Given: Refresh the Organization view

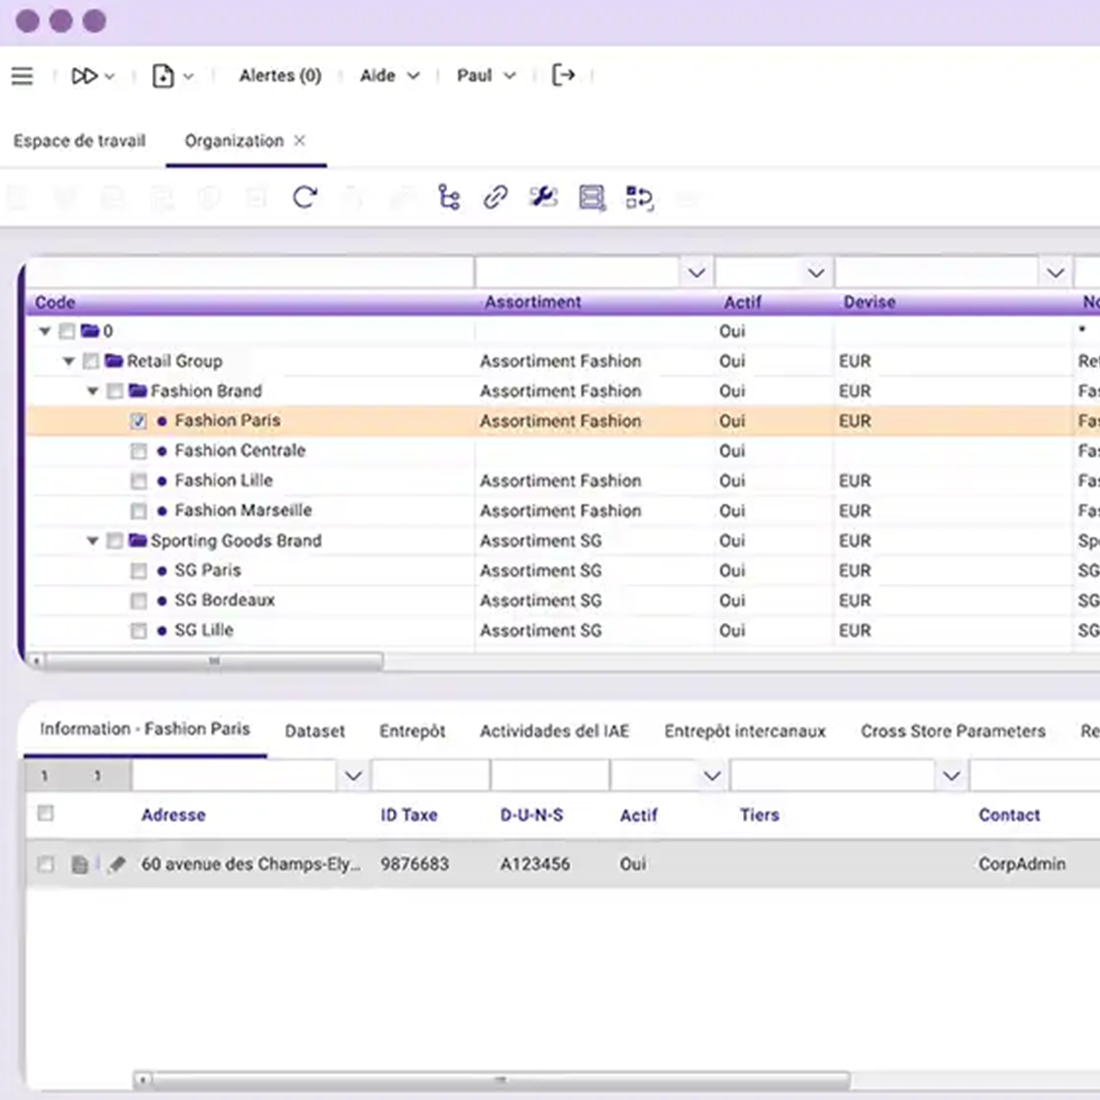Looking at the screenshot, I should point(305,197).
